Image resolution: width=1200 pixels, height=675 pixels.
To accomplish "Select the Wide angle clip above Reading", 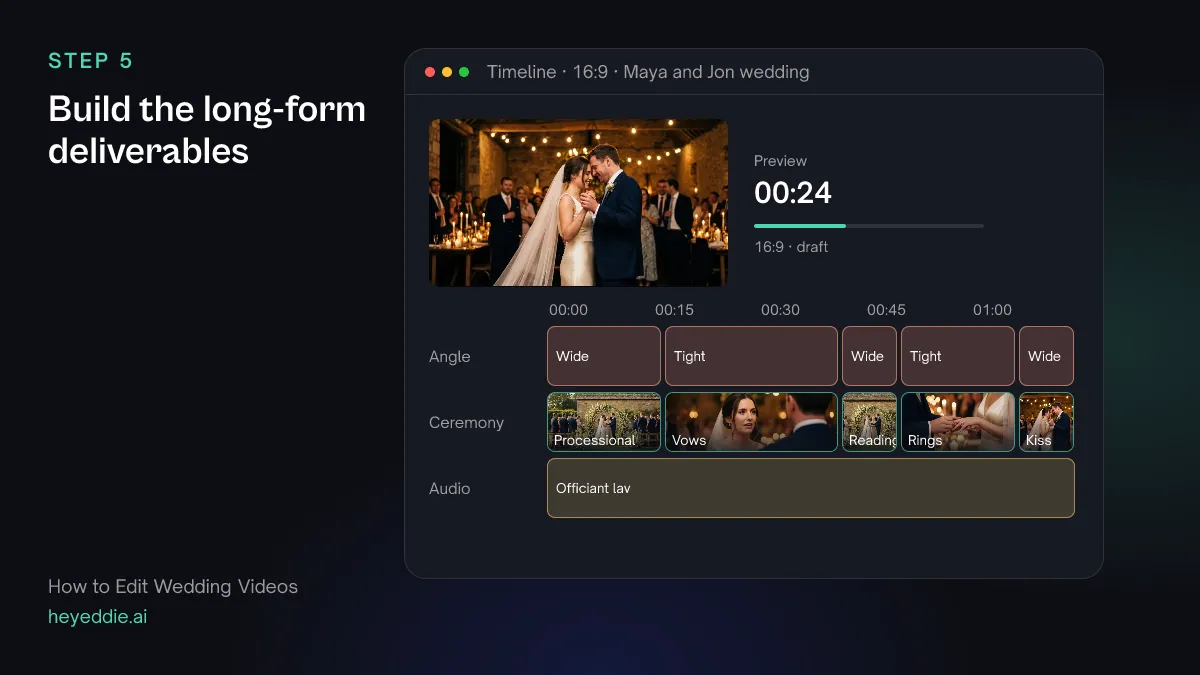I will click(869, 356).
